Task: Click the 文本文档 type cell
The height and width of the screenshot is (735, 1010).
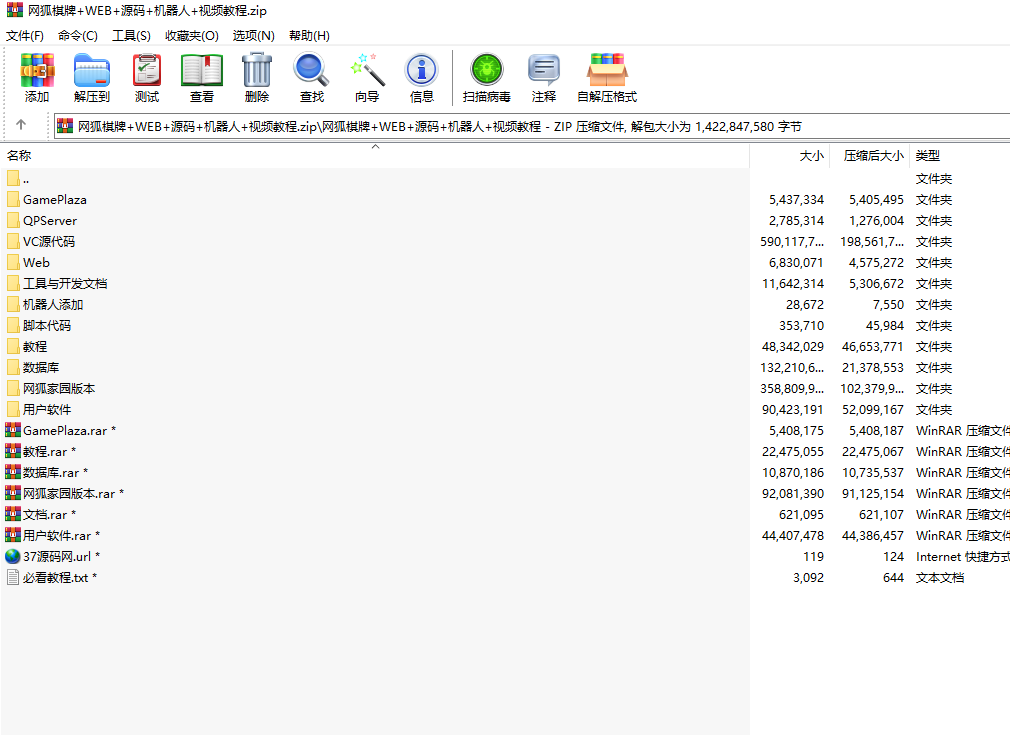Action: point(940,577)
